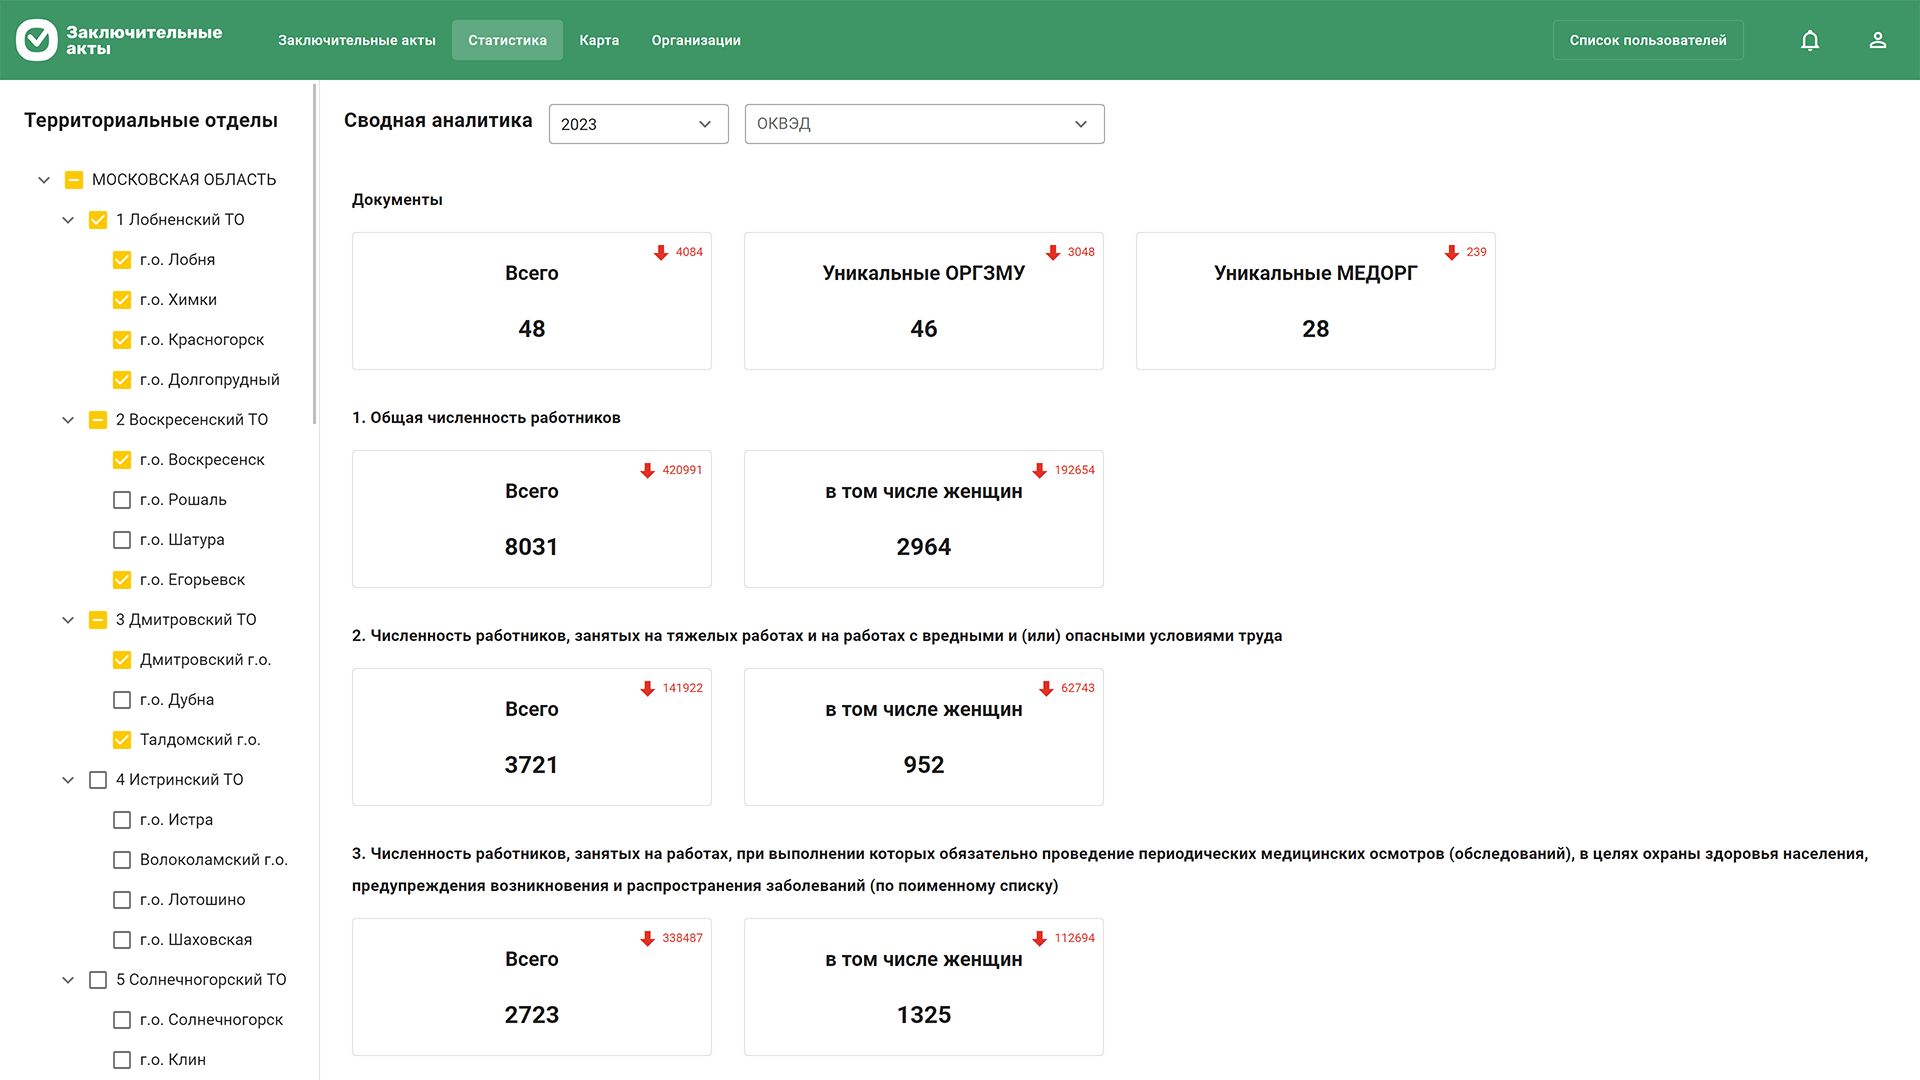Click the sidebar vertical scrollbar
Image resolution: width=1920 pixels, height=1080 pixels.
point(315,254)
